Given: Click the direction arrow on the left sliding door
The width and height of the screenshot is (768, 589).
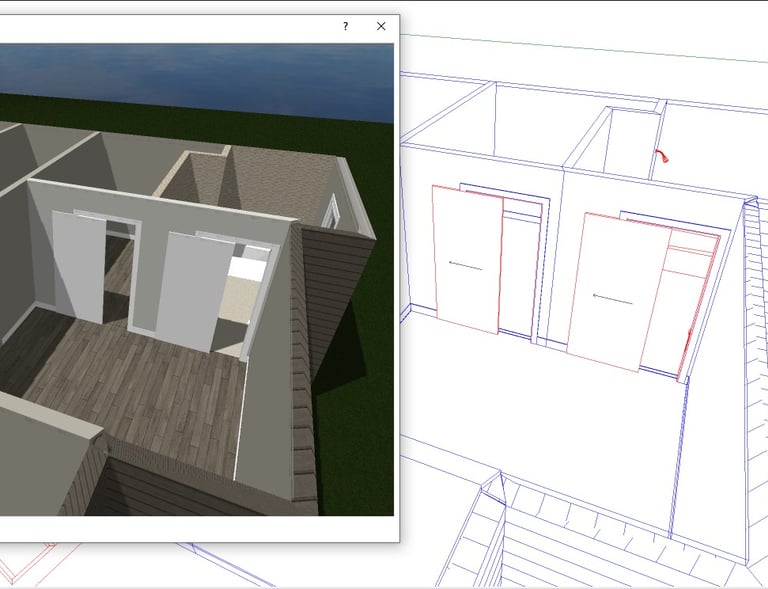Looking at the screenshot, I should 466,266.
